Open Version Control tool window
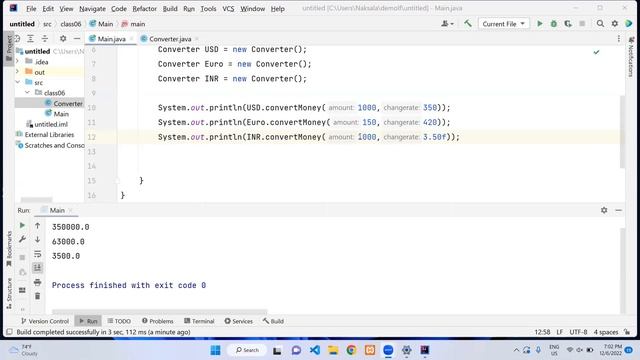640x360 pixels. 44,321
